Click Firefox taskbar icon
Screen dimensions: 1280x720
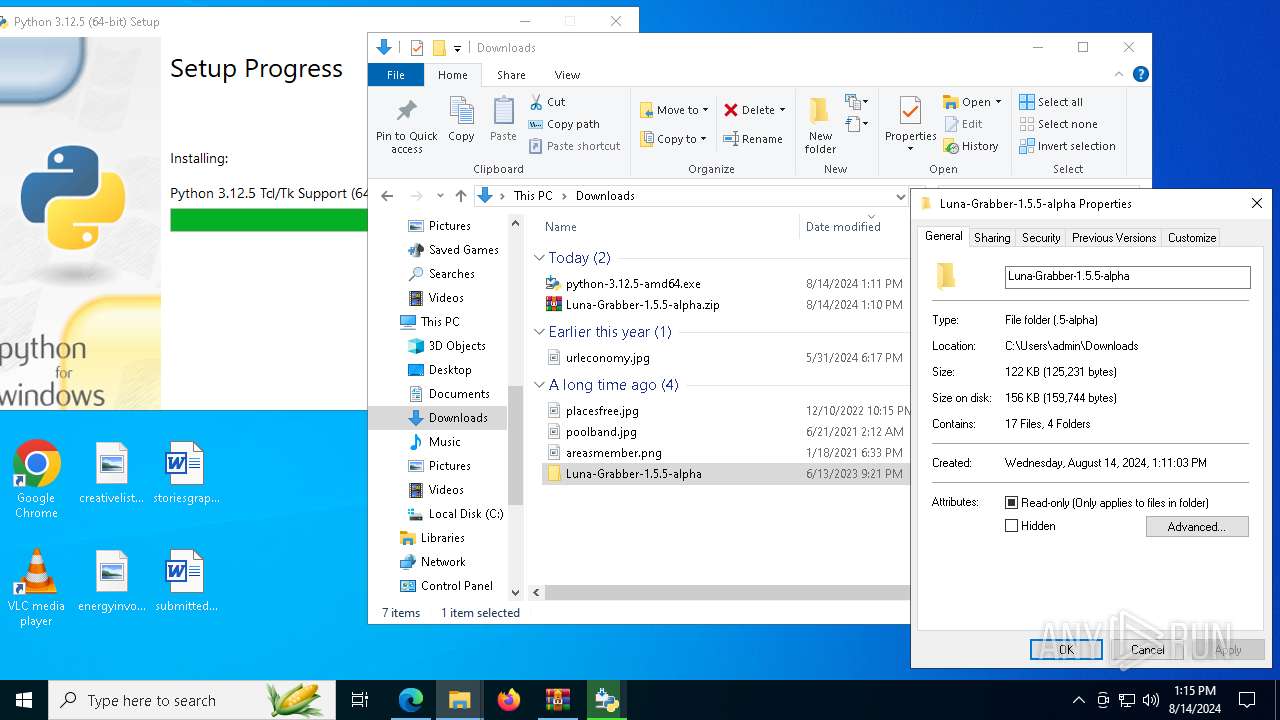(x=509, y=700)
